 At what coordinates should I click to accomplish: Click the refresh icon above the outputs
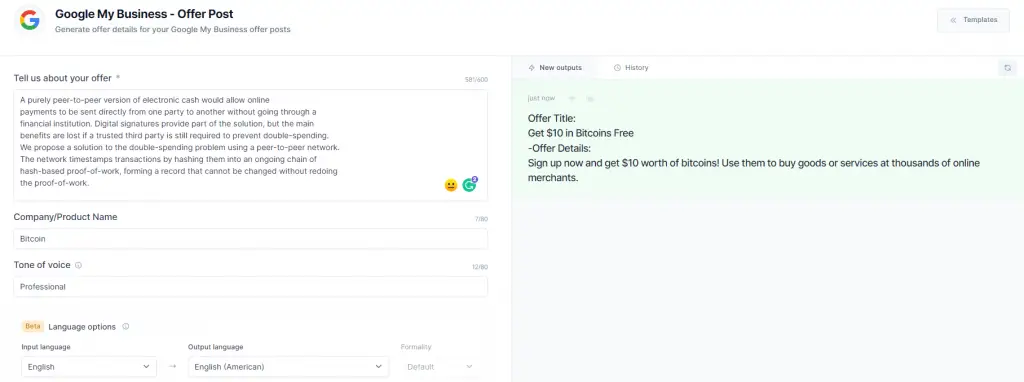(1008, 68)
